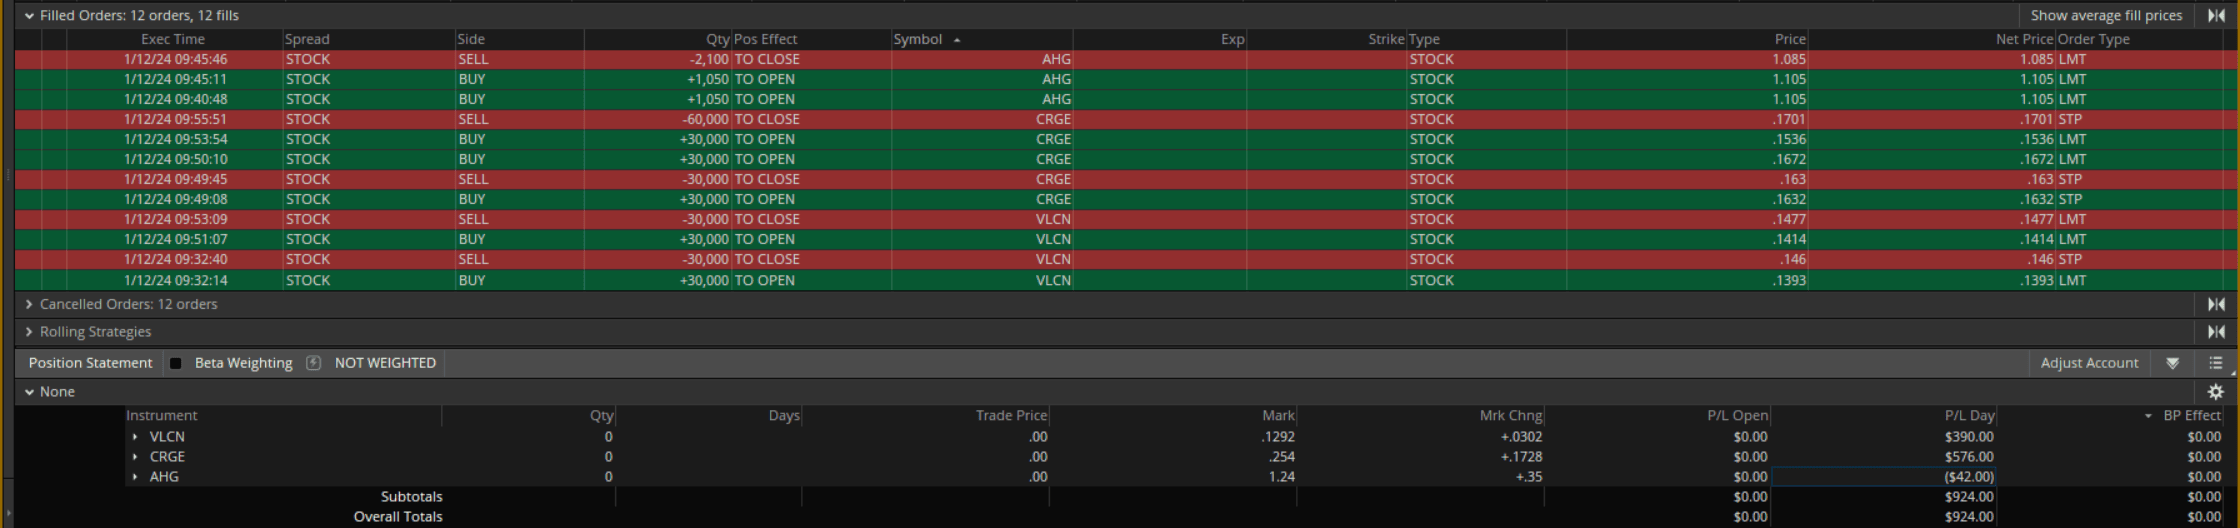Sort by Symbol column header
The width and height of the screenshot is (2240, 528).
(918, 39)
